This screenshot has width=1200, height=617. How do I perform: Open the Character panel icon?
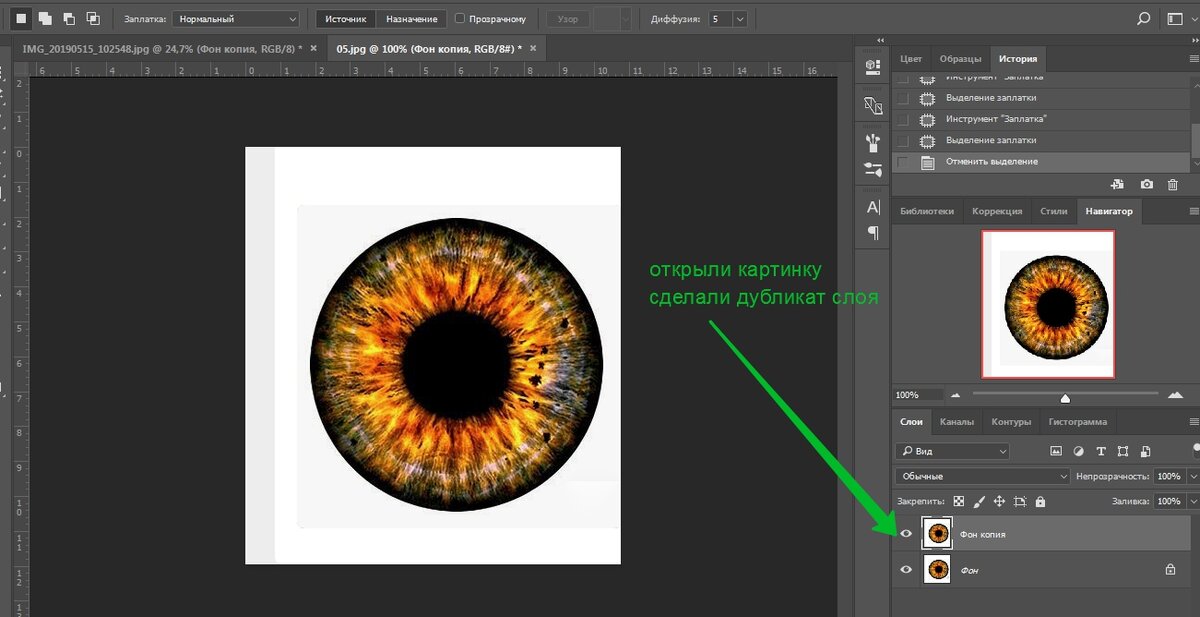(872, 207)
